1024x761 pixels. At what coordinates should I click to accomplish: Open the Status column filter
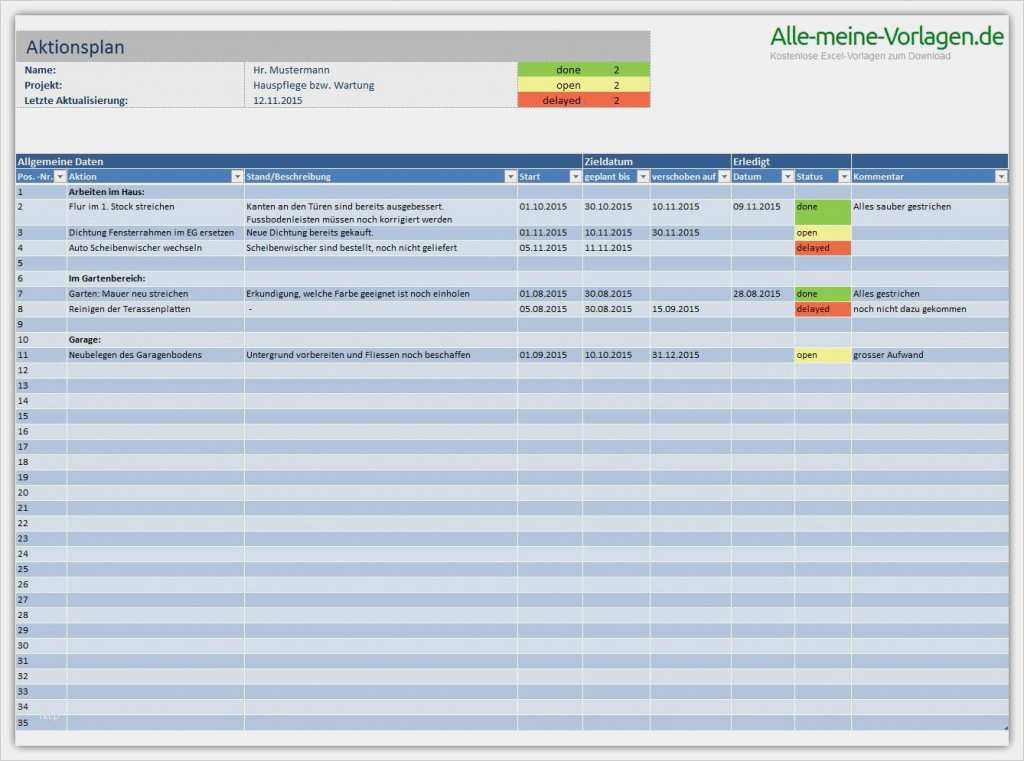click(x=843, y=176)
